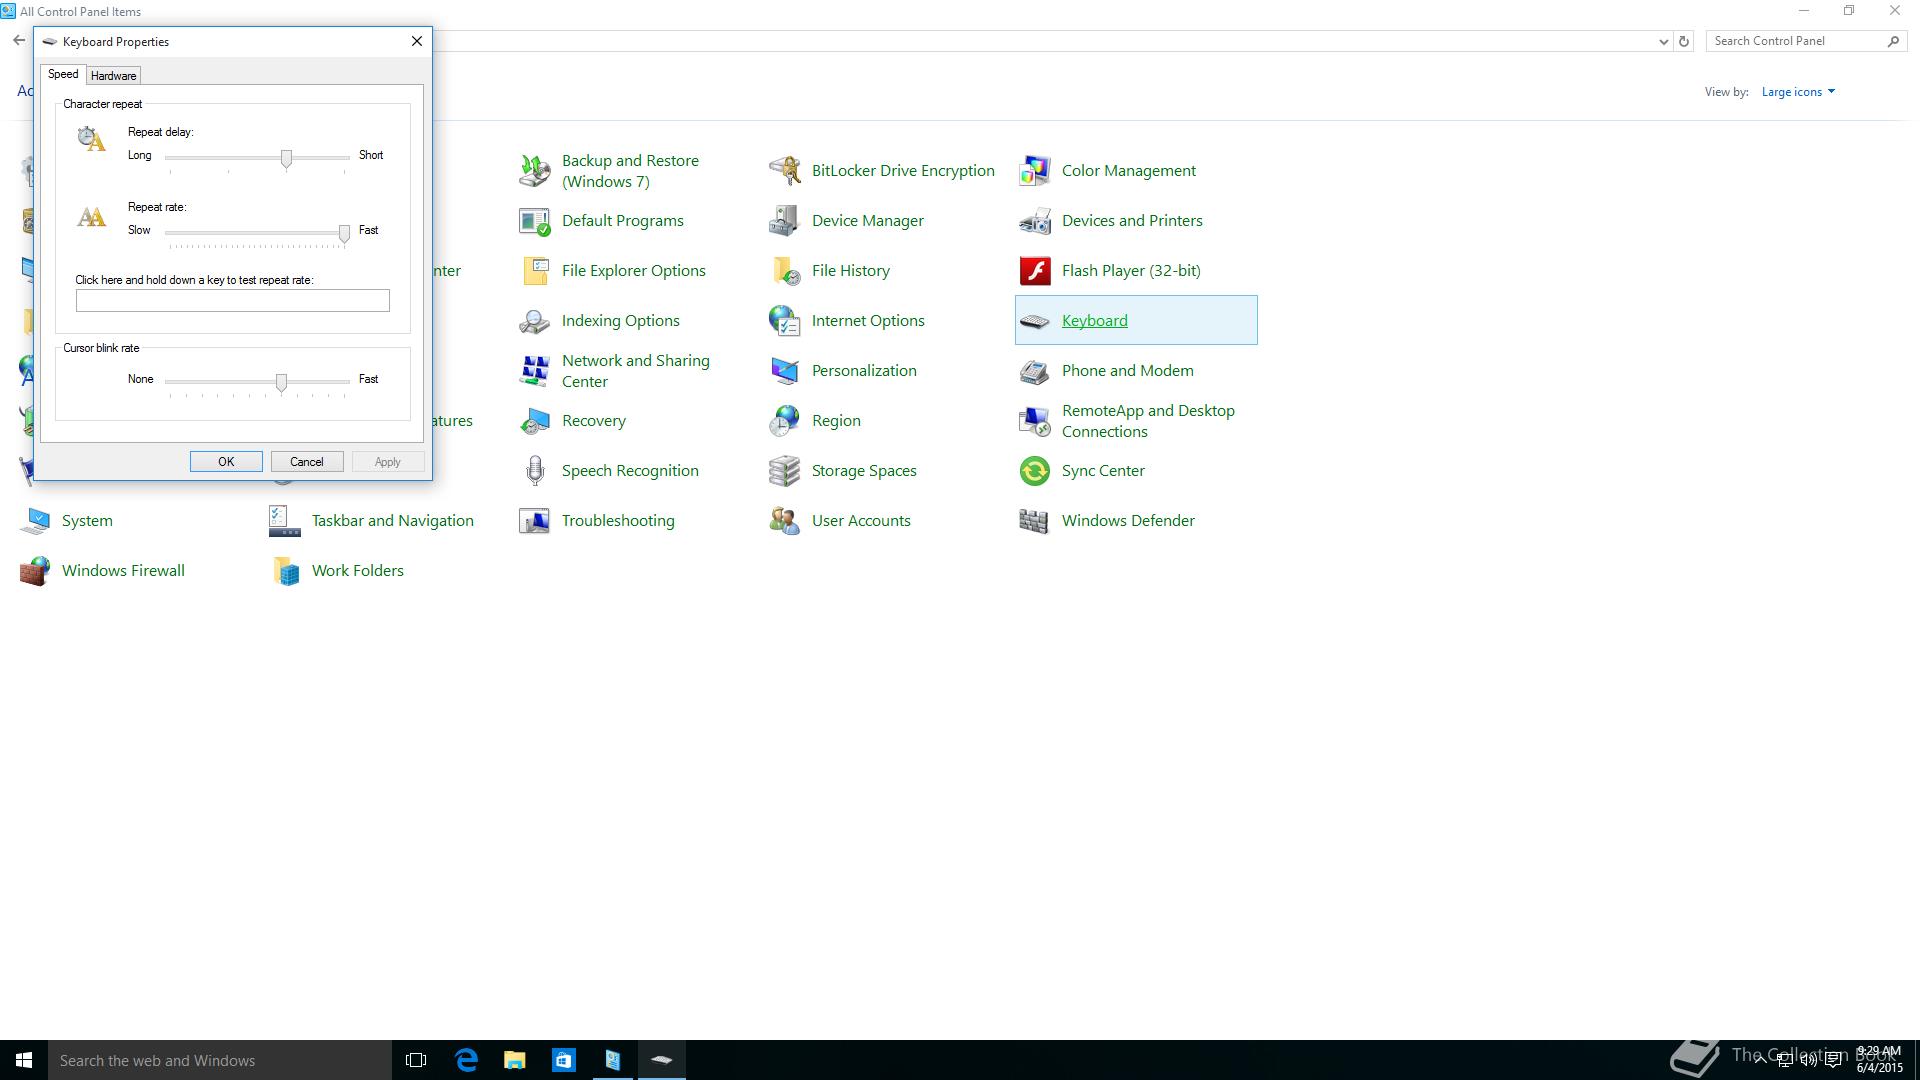Open BitLocker Drive Encryption icon
Viewport: 1920px width, 1080px height.
784,171
